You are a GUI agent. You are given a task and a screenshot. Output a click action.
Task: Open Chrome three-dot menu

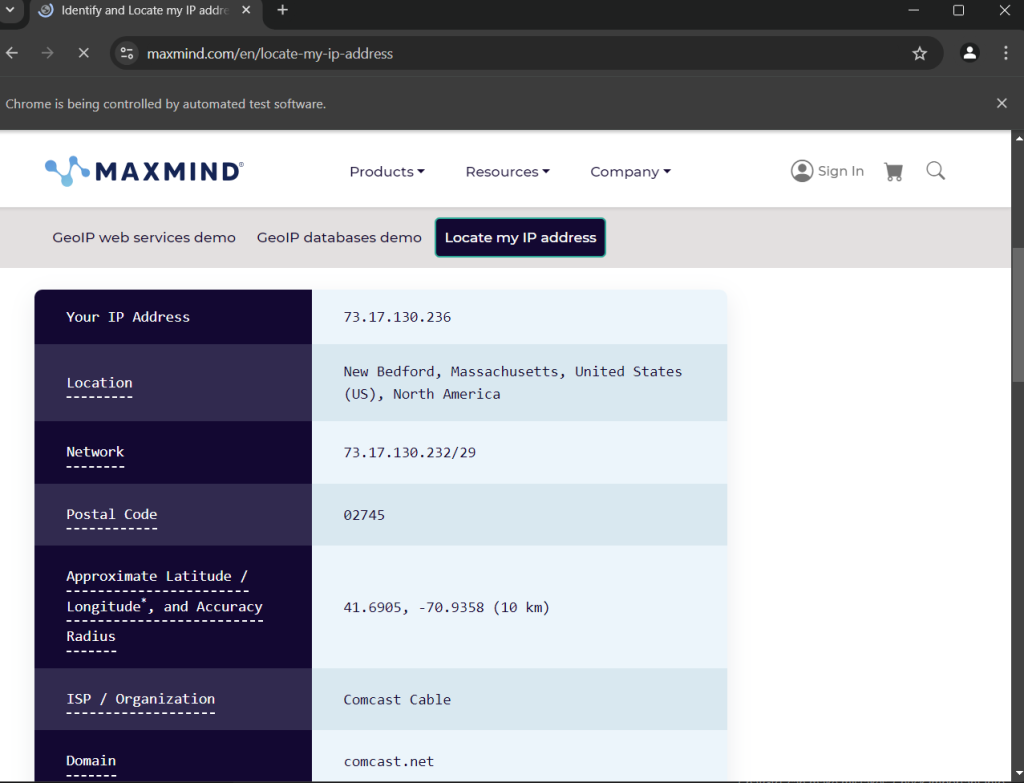pos(1005,53)
